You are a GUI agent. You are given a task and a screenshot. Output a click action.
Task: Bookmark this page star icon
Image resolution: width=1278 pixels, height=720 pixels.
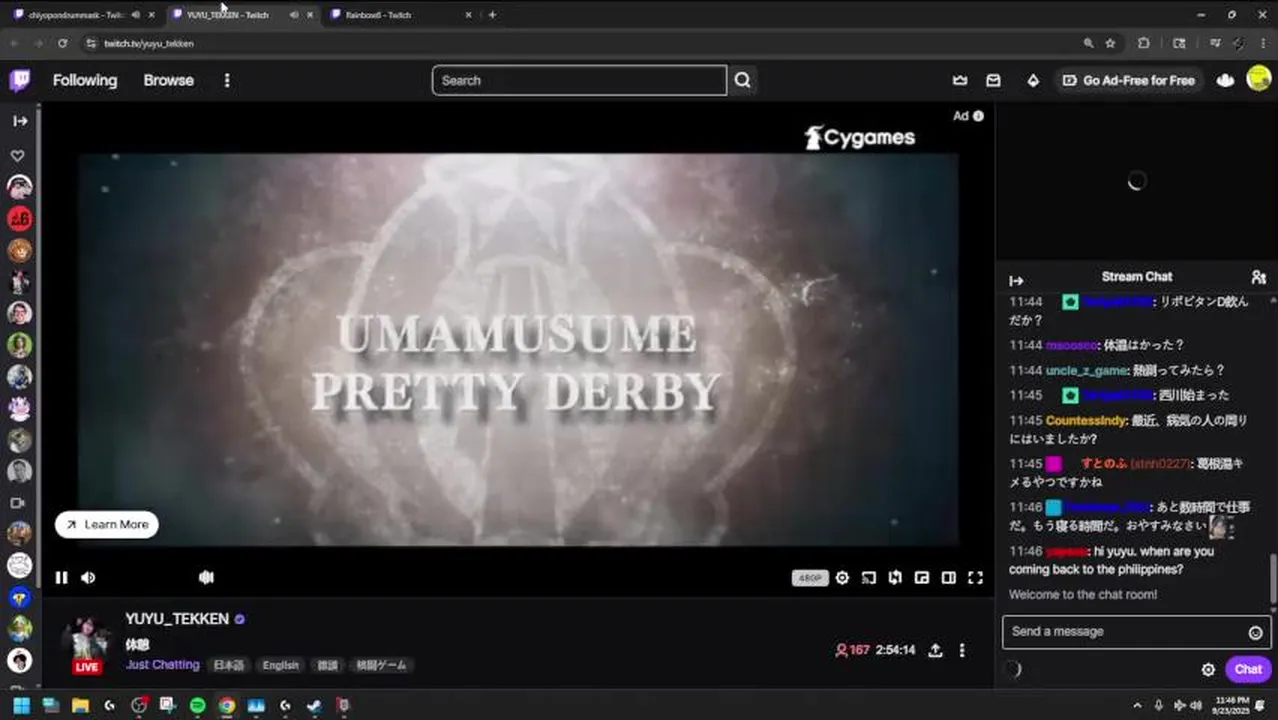click(x=1110, y=43)
